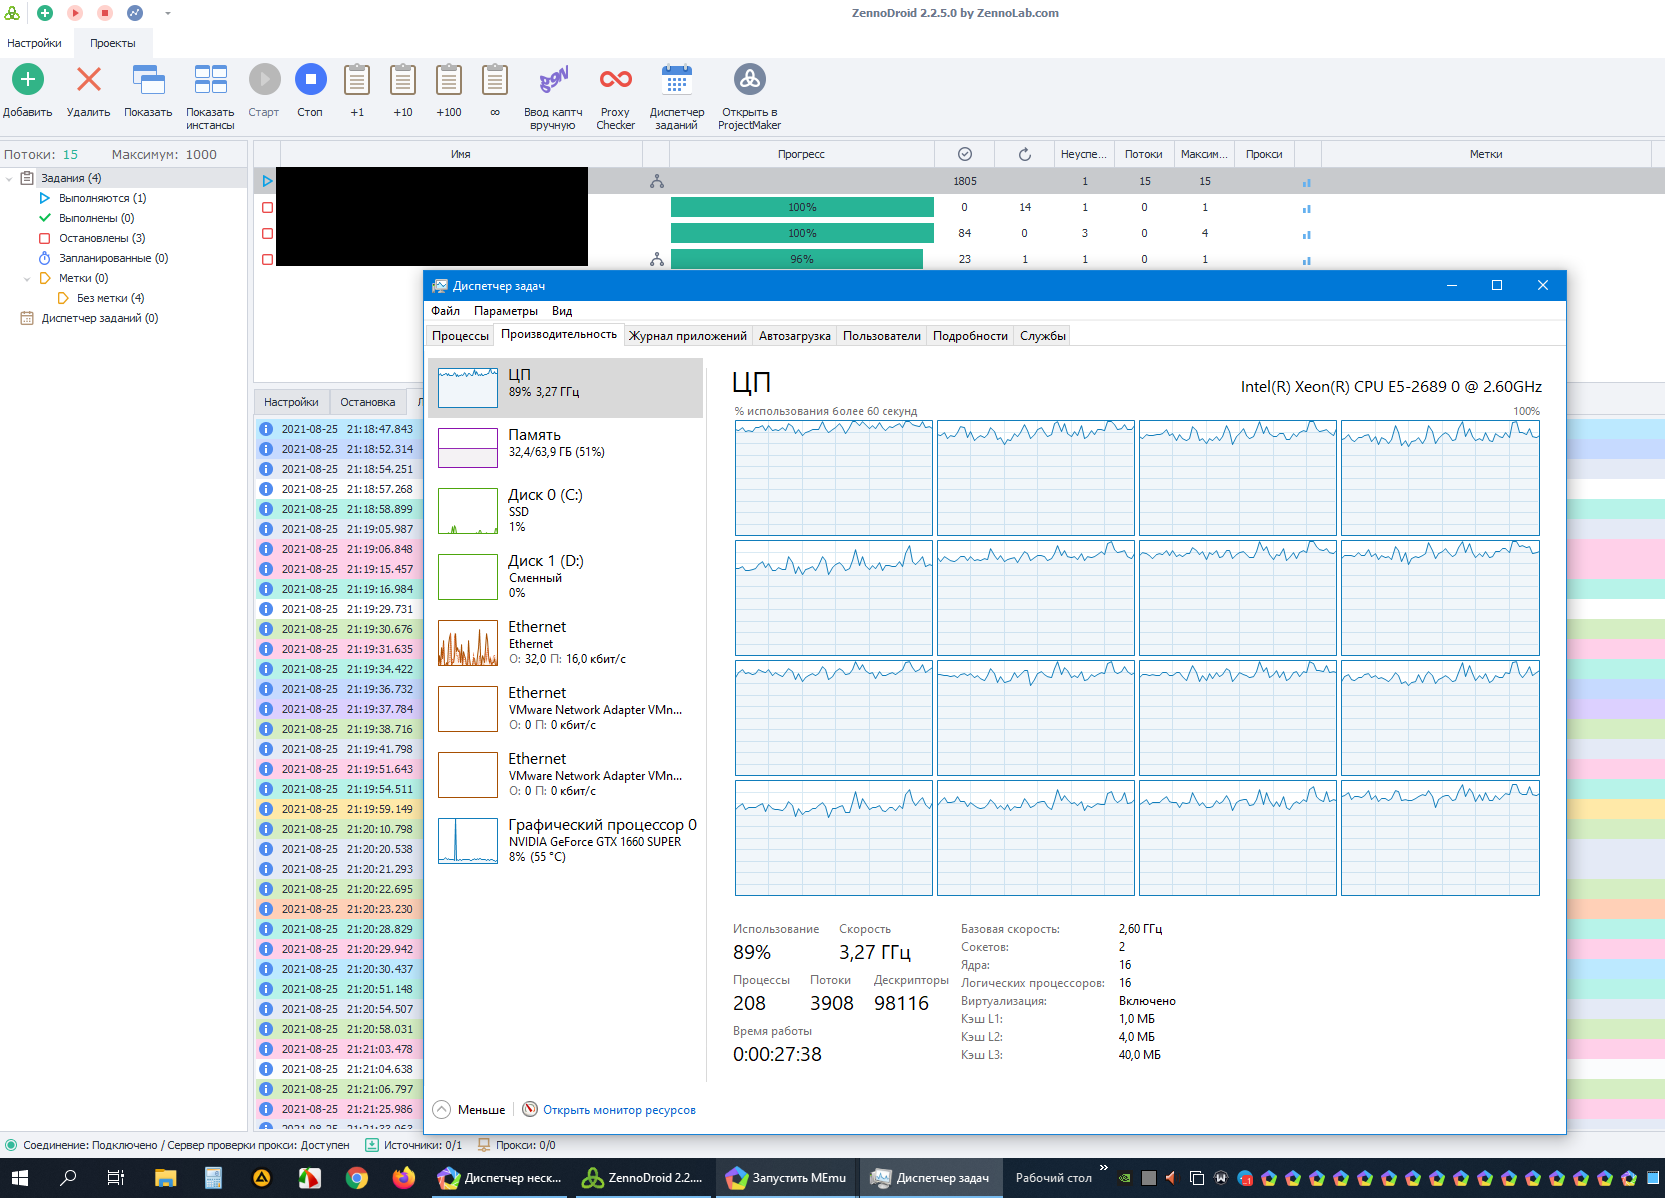
Task: Click the red Удалить cross icon
Action: [x=89, y=79]
